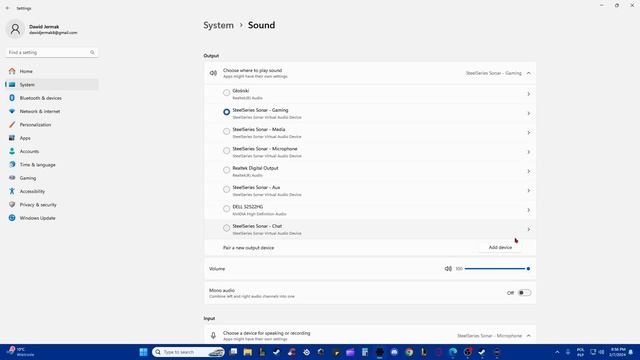This screenshot has width=640, height=360.
Task: Click the search magnifier in Find a setting
Action: coord(92,53)
